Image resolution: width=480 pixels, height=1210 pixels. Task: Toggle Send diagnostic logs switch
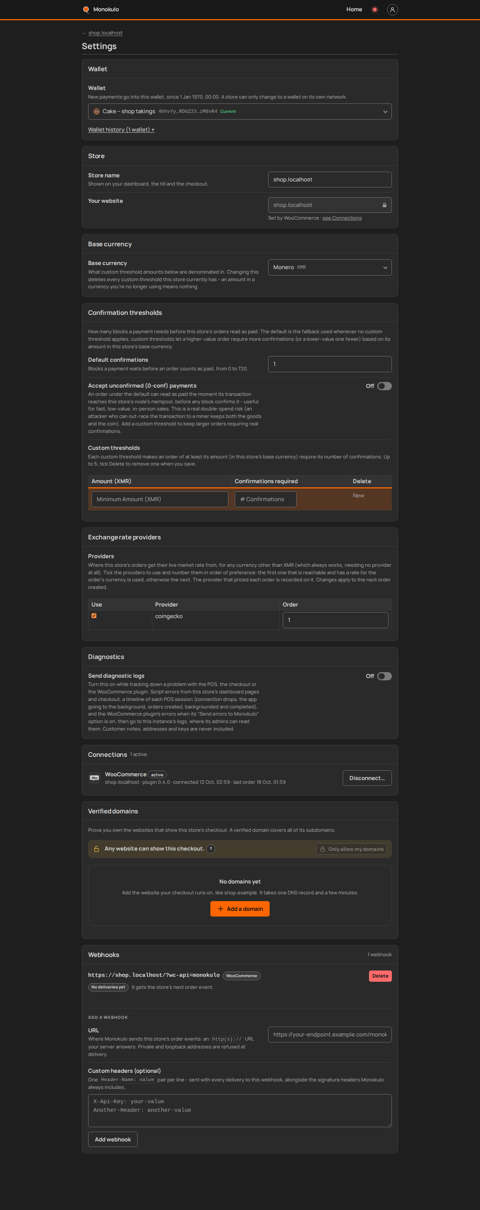(x=384, y=676)
